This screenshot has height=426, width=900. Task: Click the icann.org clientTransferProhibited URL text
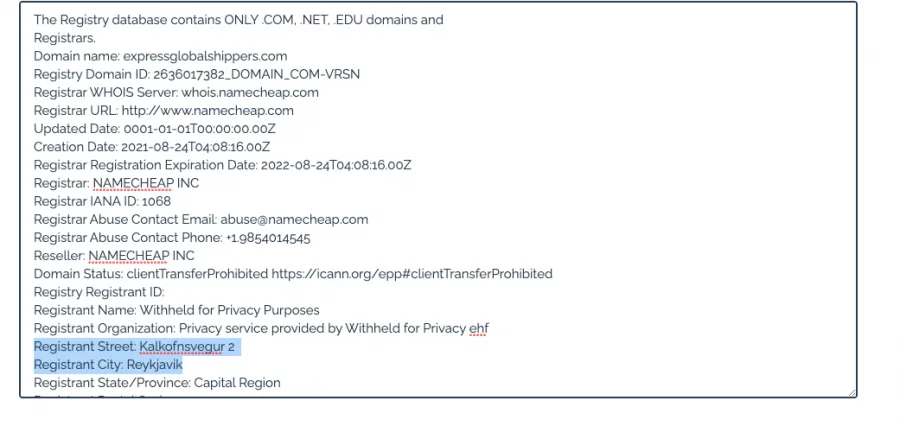[412, 274]
